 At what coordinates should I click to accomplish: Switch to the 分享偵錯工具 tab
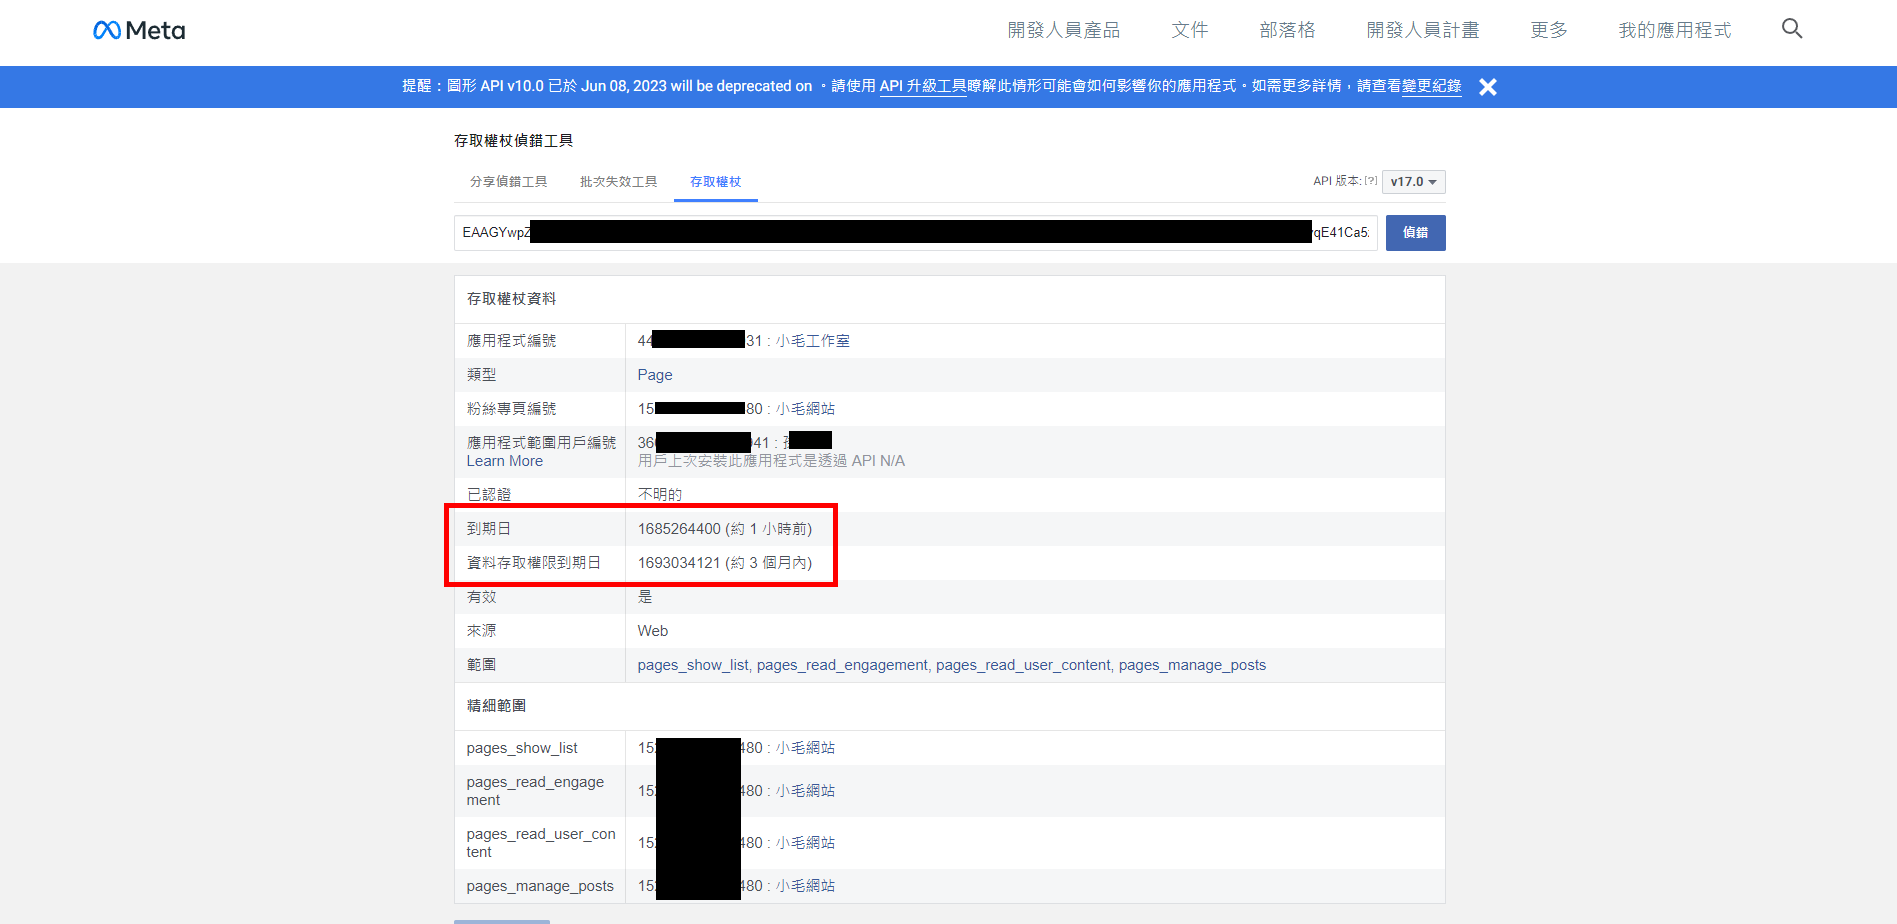509,182
